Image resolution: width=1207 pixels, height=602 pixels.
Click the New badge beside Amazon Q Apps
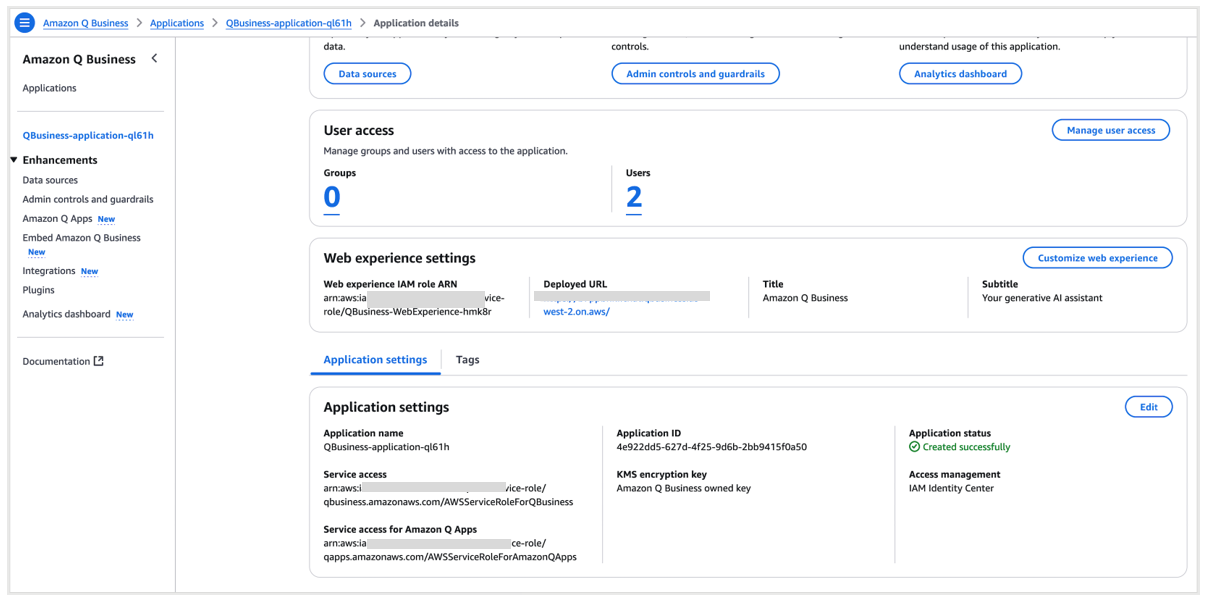(x=106, y=219)
